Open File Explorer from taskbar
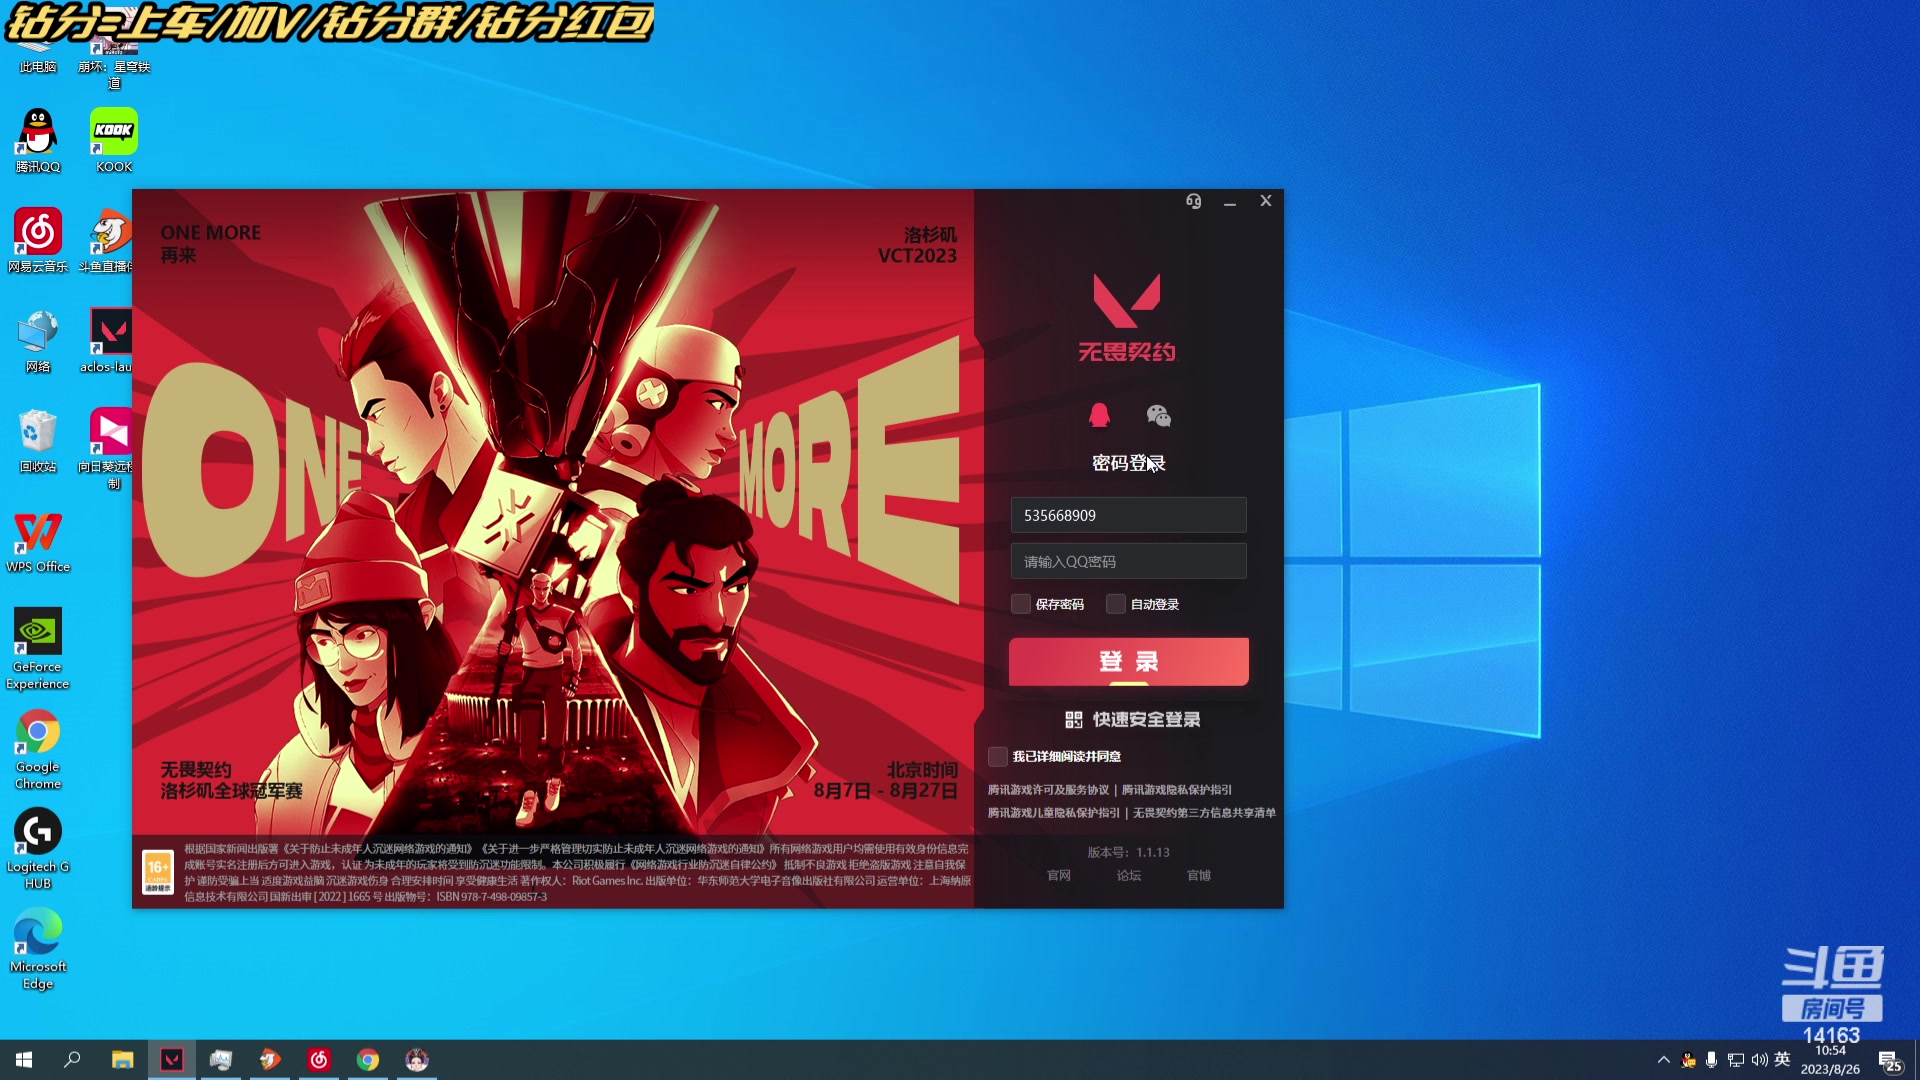The width and height of the screenshot is (1920, 1080). pyautogui.click(x=122, y=1060)
